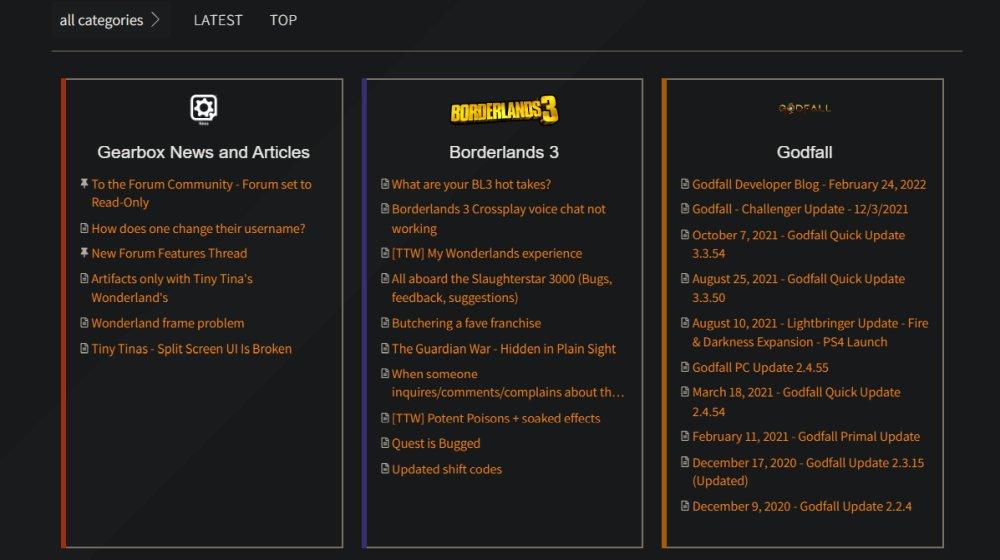Screen dimensions: 1000x560
Task: Click document icon beside '[TTW] My Wonderlands experience'
Action: click(385, 253)
